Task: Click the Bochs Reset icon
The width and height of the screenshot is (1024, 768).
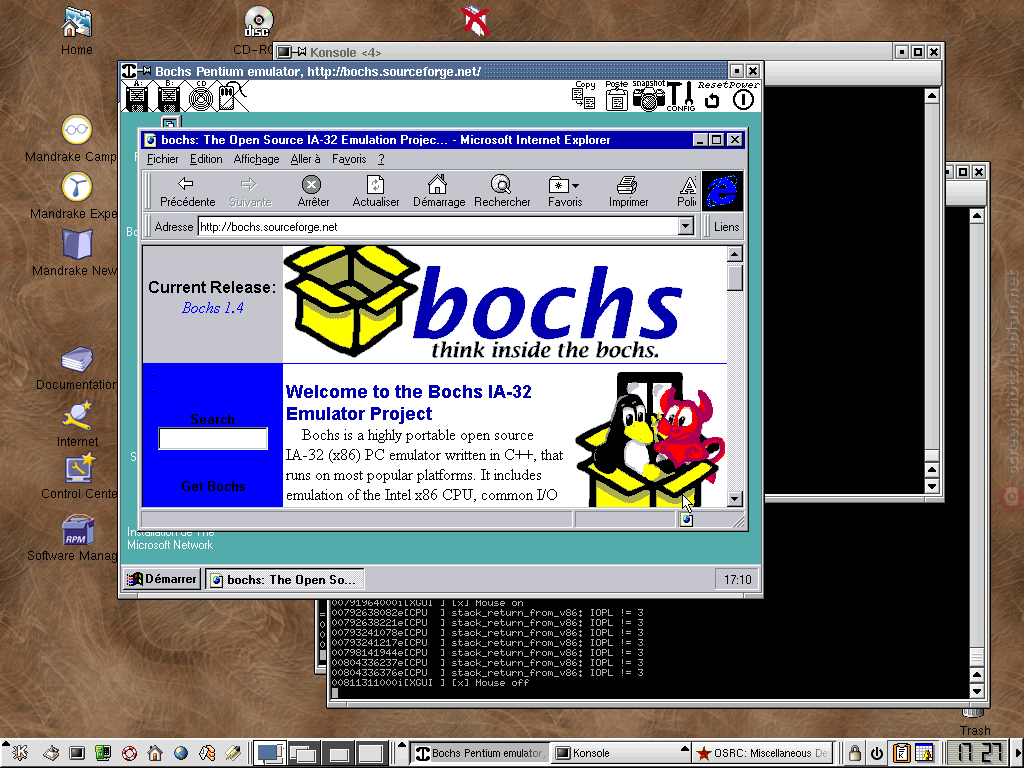Action: click(x=712, y=96)
